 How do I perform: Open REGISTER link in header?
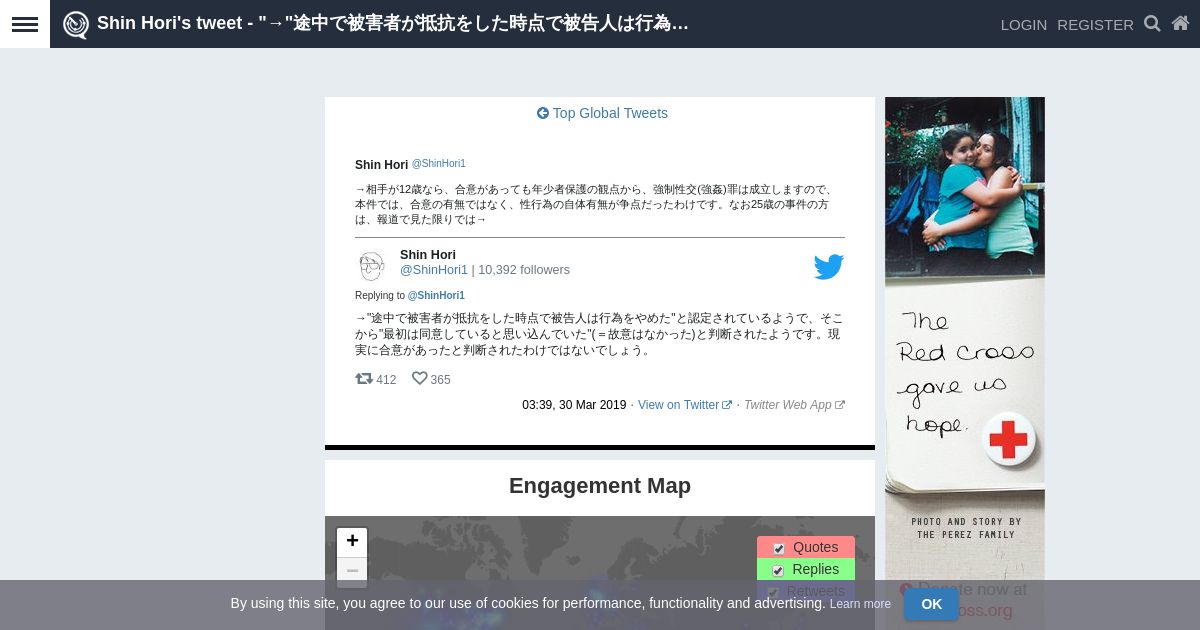(x=1095, y=24)
